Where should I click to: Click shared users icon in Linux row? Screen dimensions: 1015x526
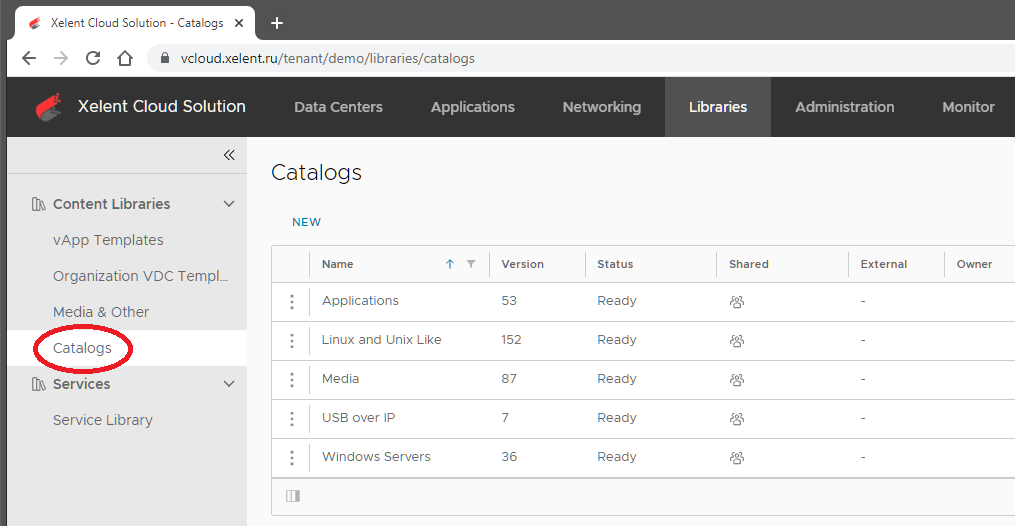737,340
